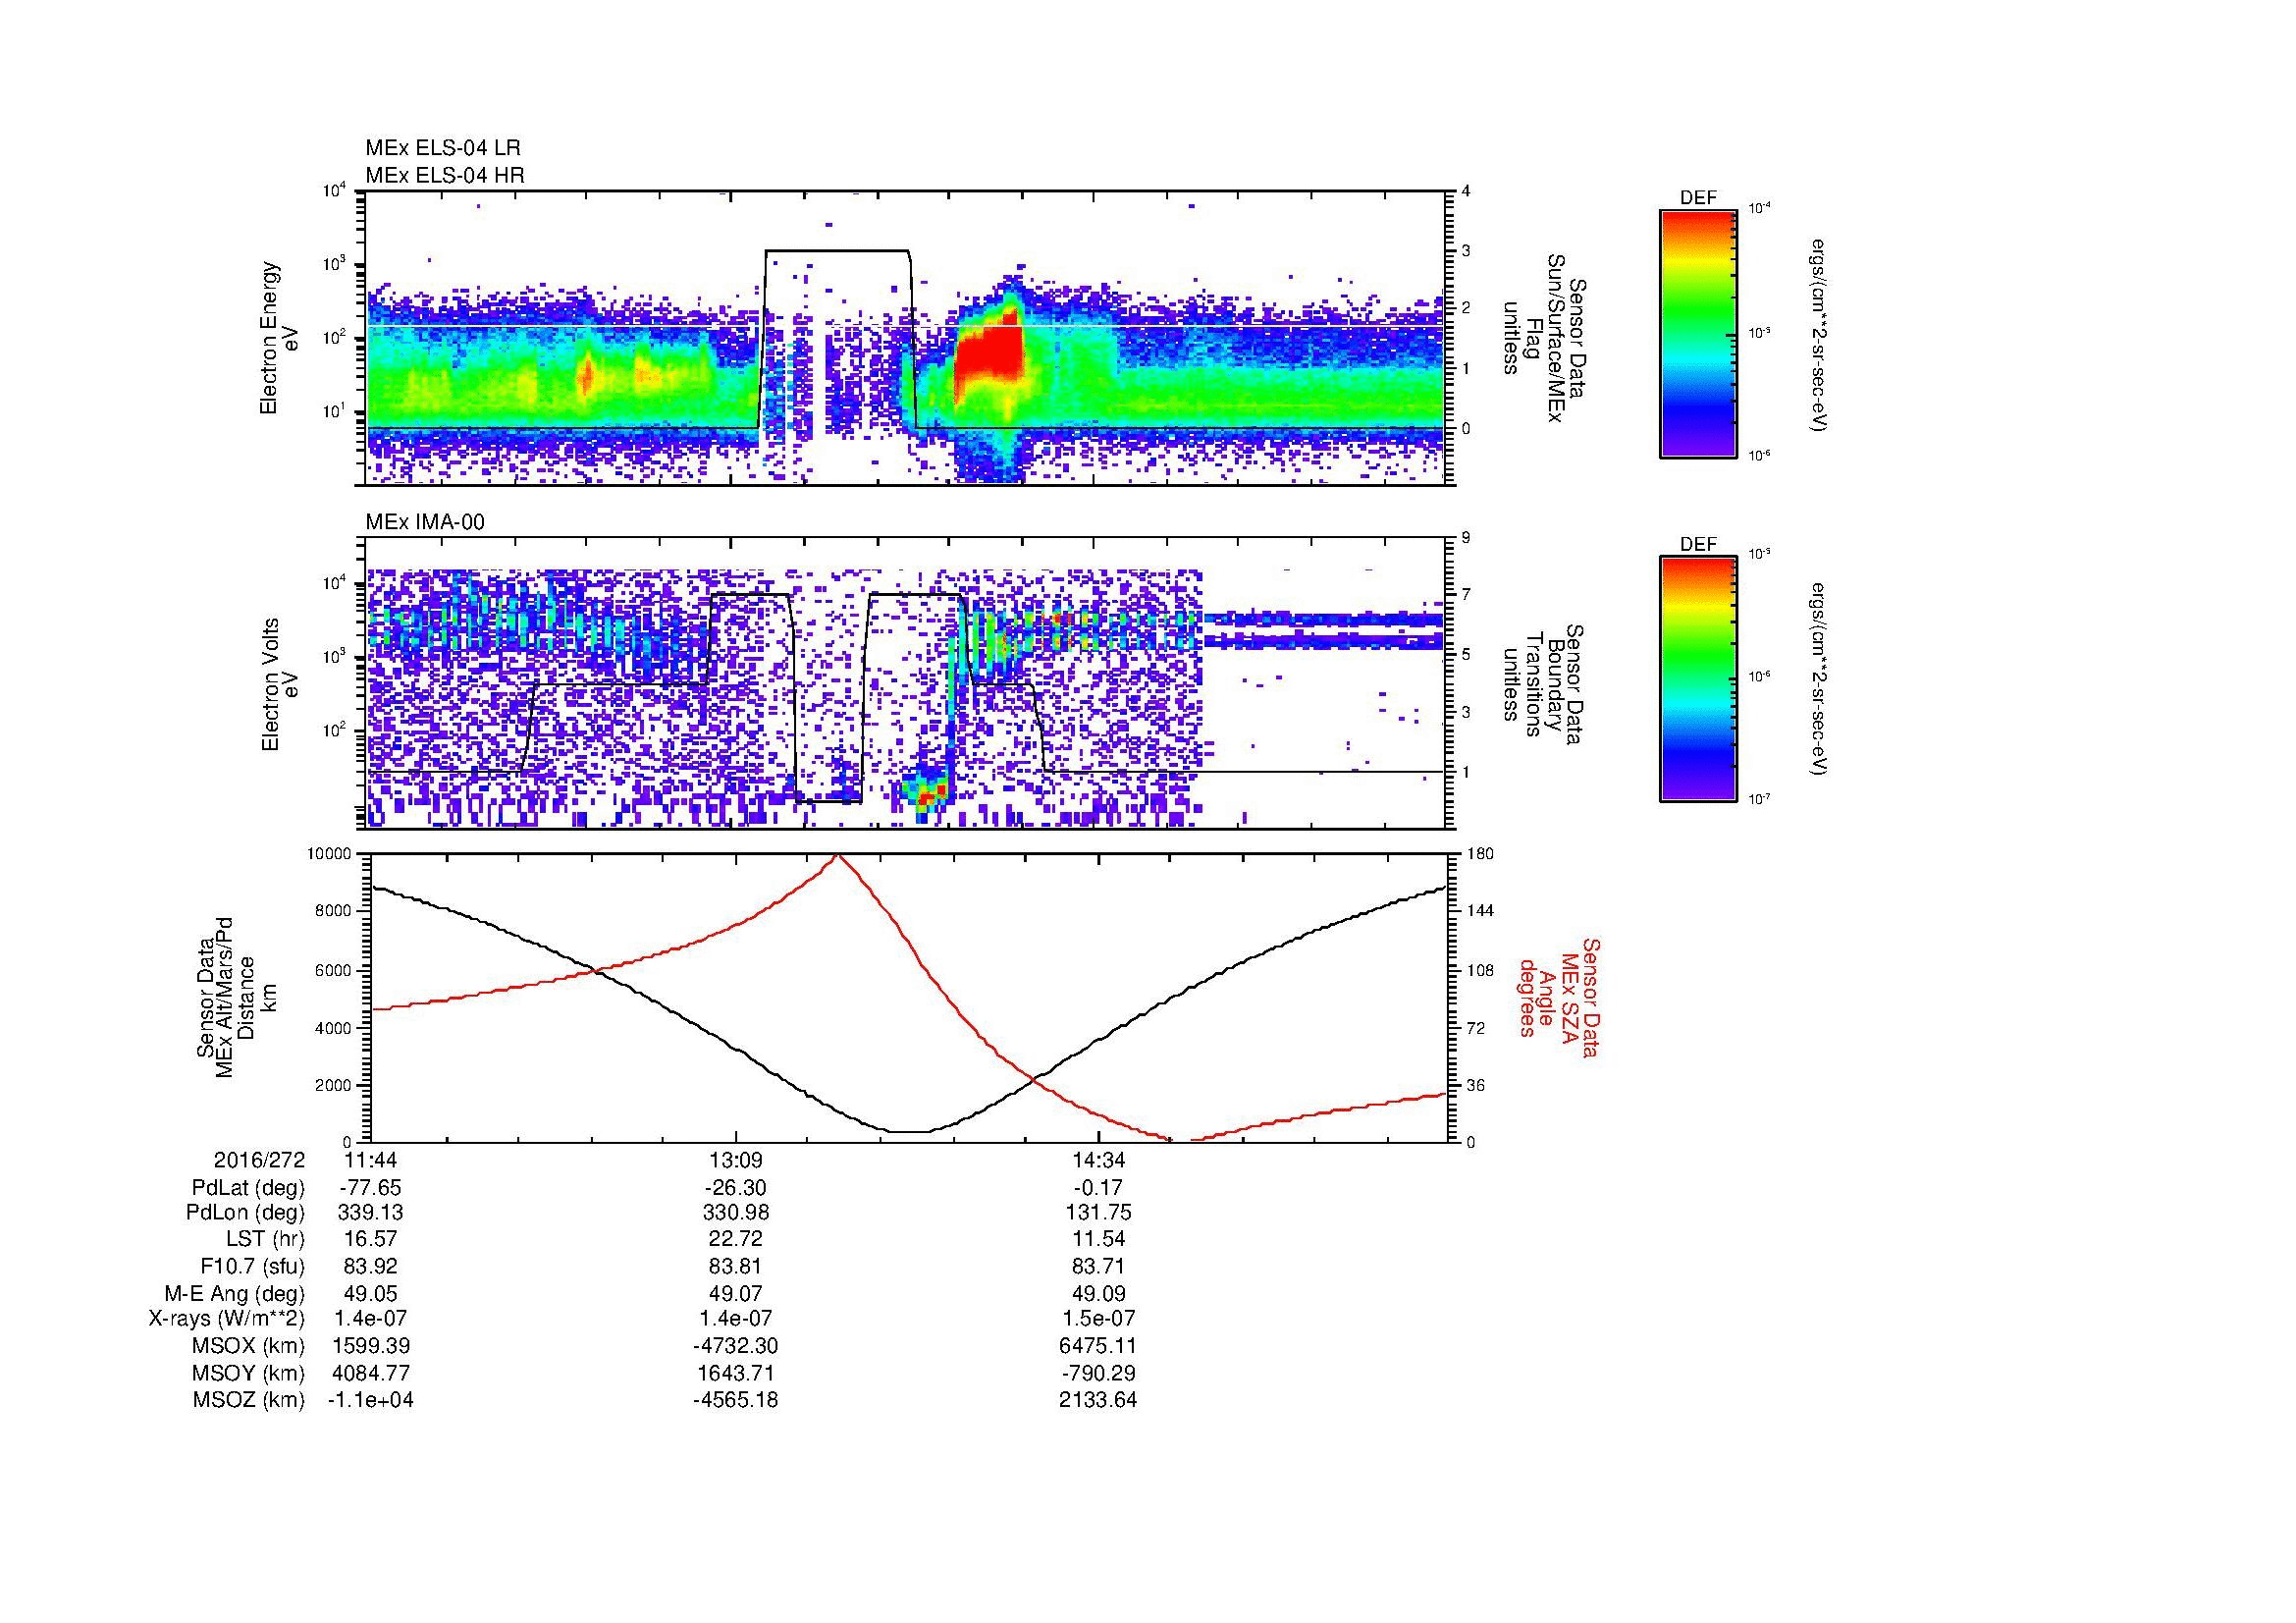Click the lower DEF ion color bar
The image size is (2296, 1623).
click(x=1698, y=679)
